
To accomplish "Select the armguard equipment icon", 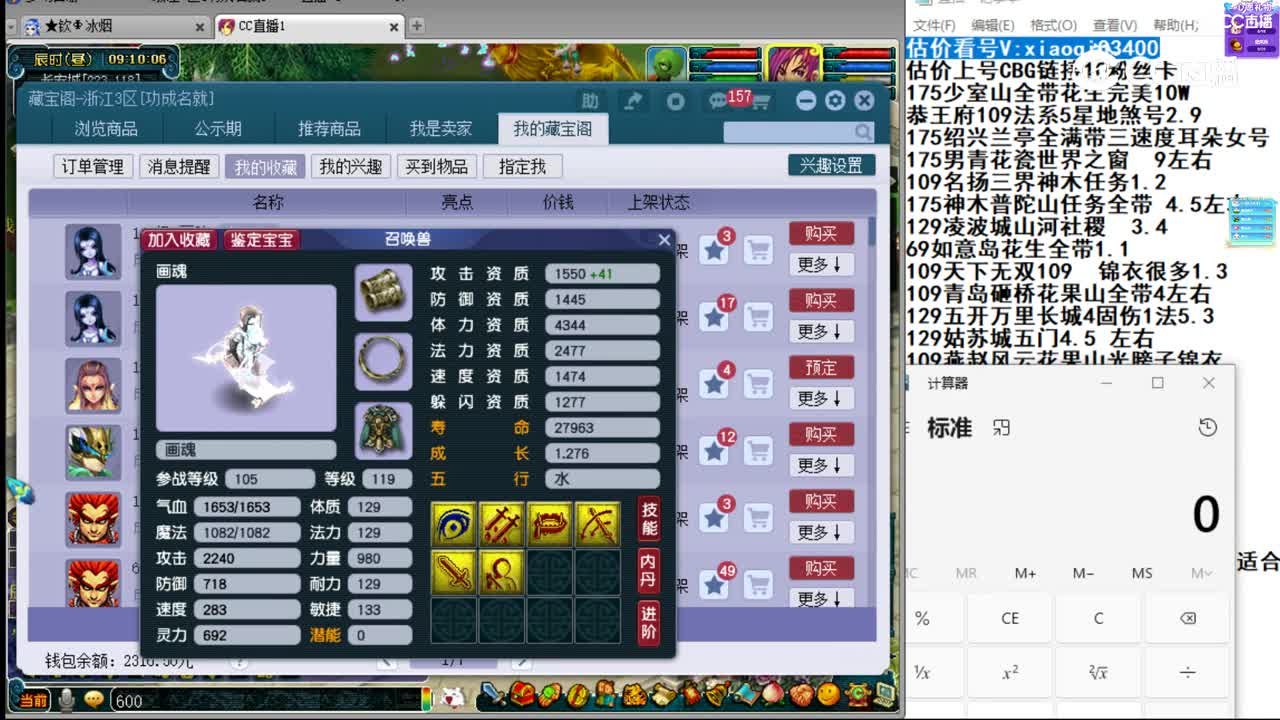I will 383,293.
